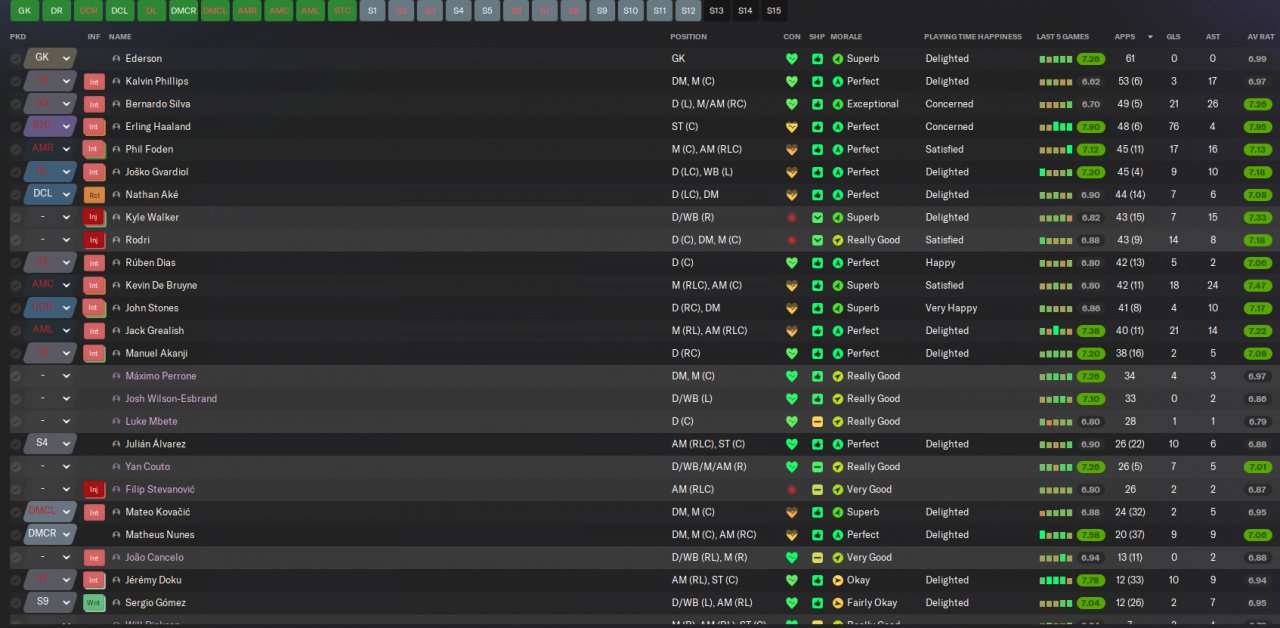Click Rúben Dias' green condition heart

click(x=792, y=263)
